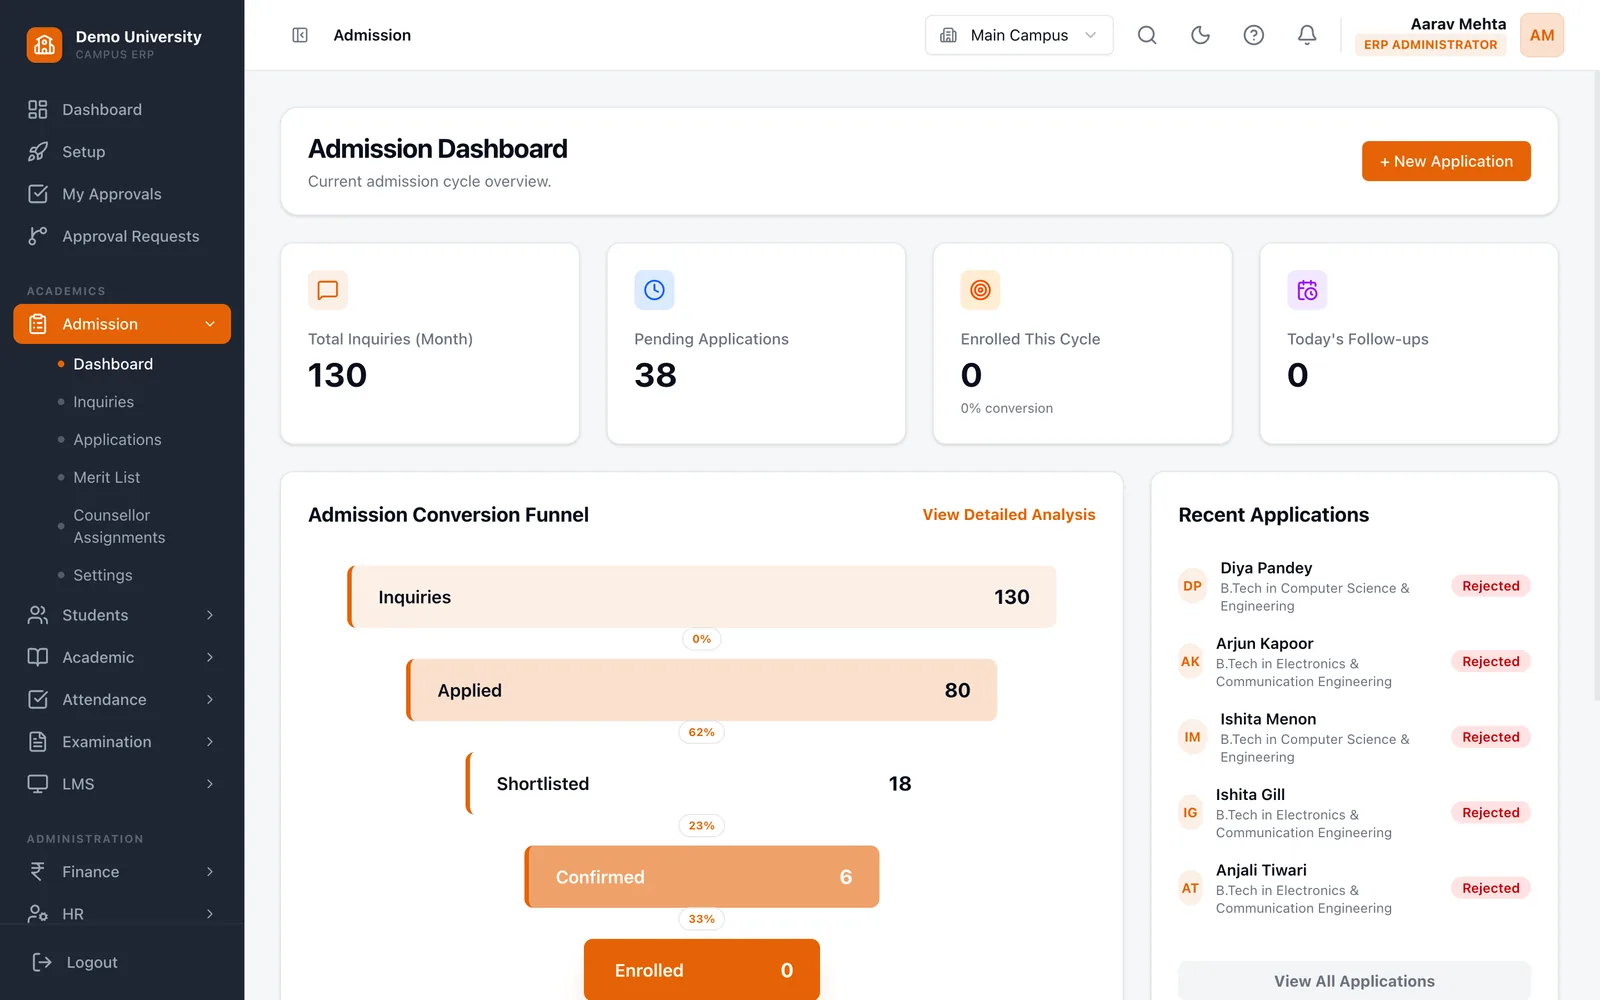Expand the Academic menu chevron
The width and height of the screenshot is (1600, 1000).
pyautogui.click(x=210, y=657)
